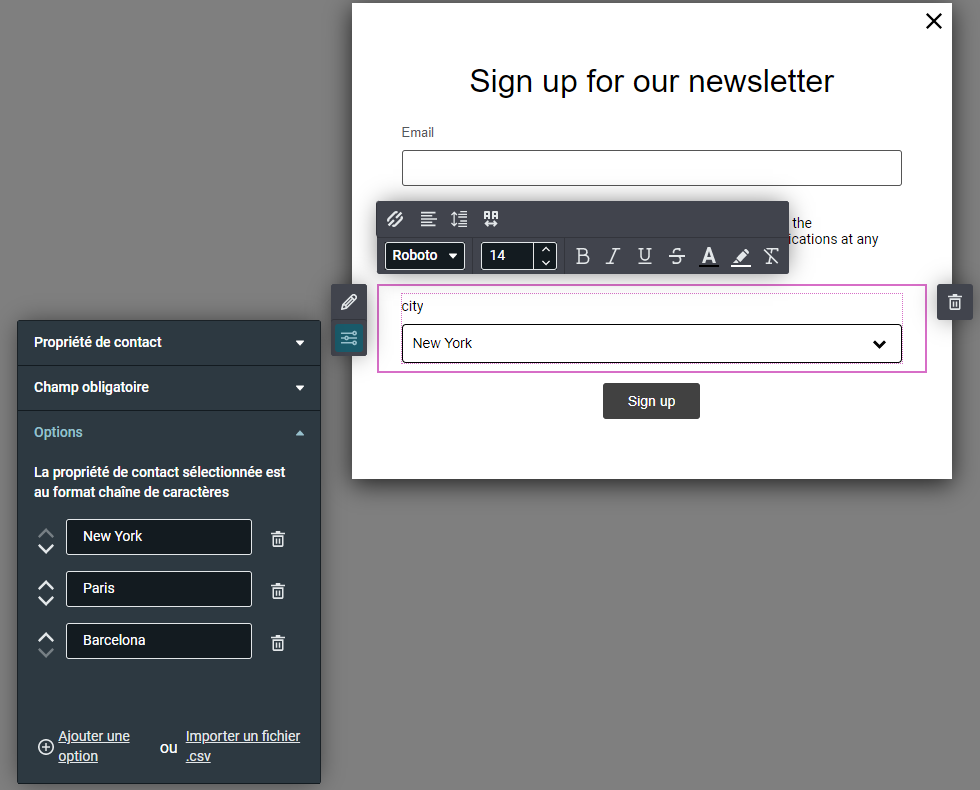This screenshot has height=790, width=980.
Task: Click the Email input field
Action: pos(652,168)
